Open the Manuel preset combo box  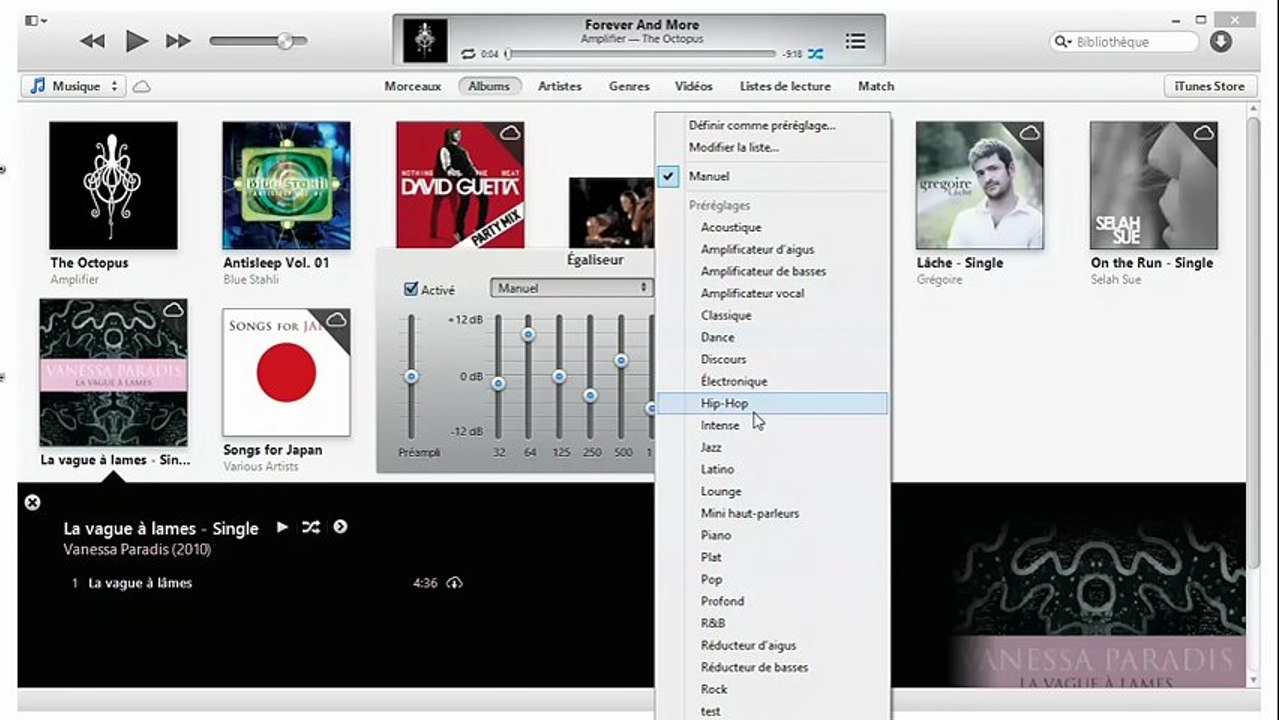pyautogui.click(x=571, y=288)
